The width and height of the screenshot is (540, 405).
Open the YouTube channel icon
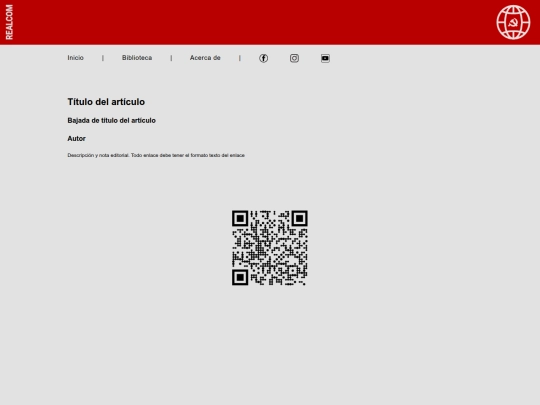click(325, 58)
